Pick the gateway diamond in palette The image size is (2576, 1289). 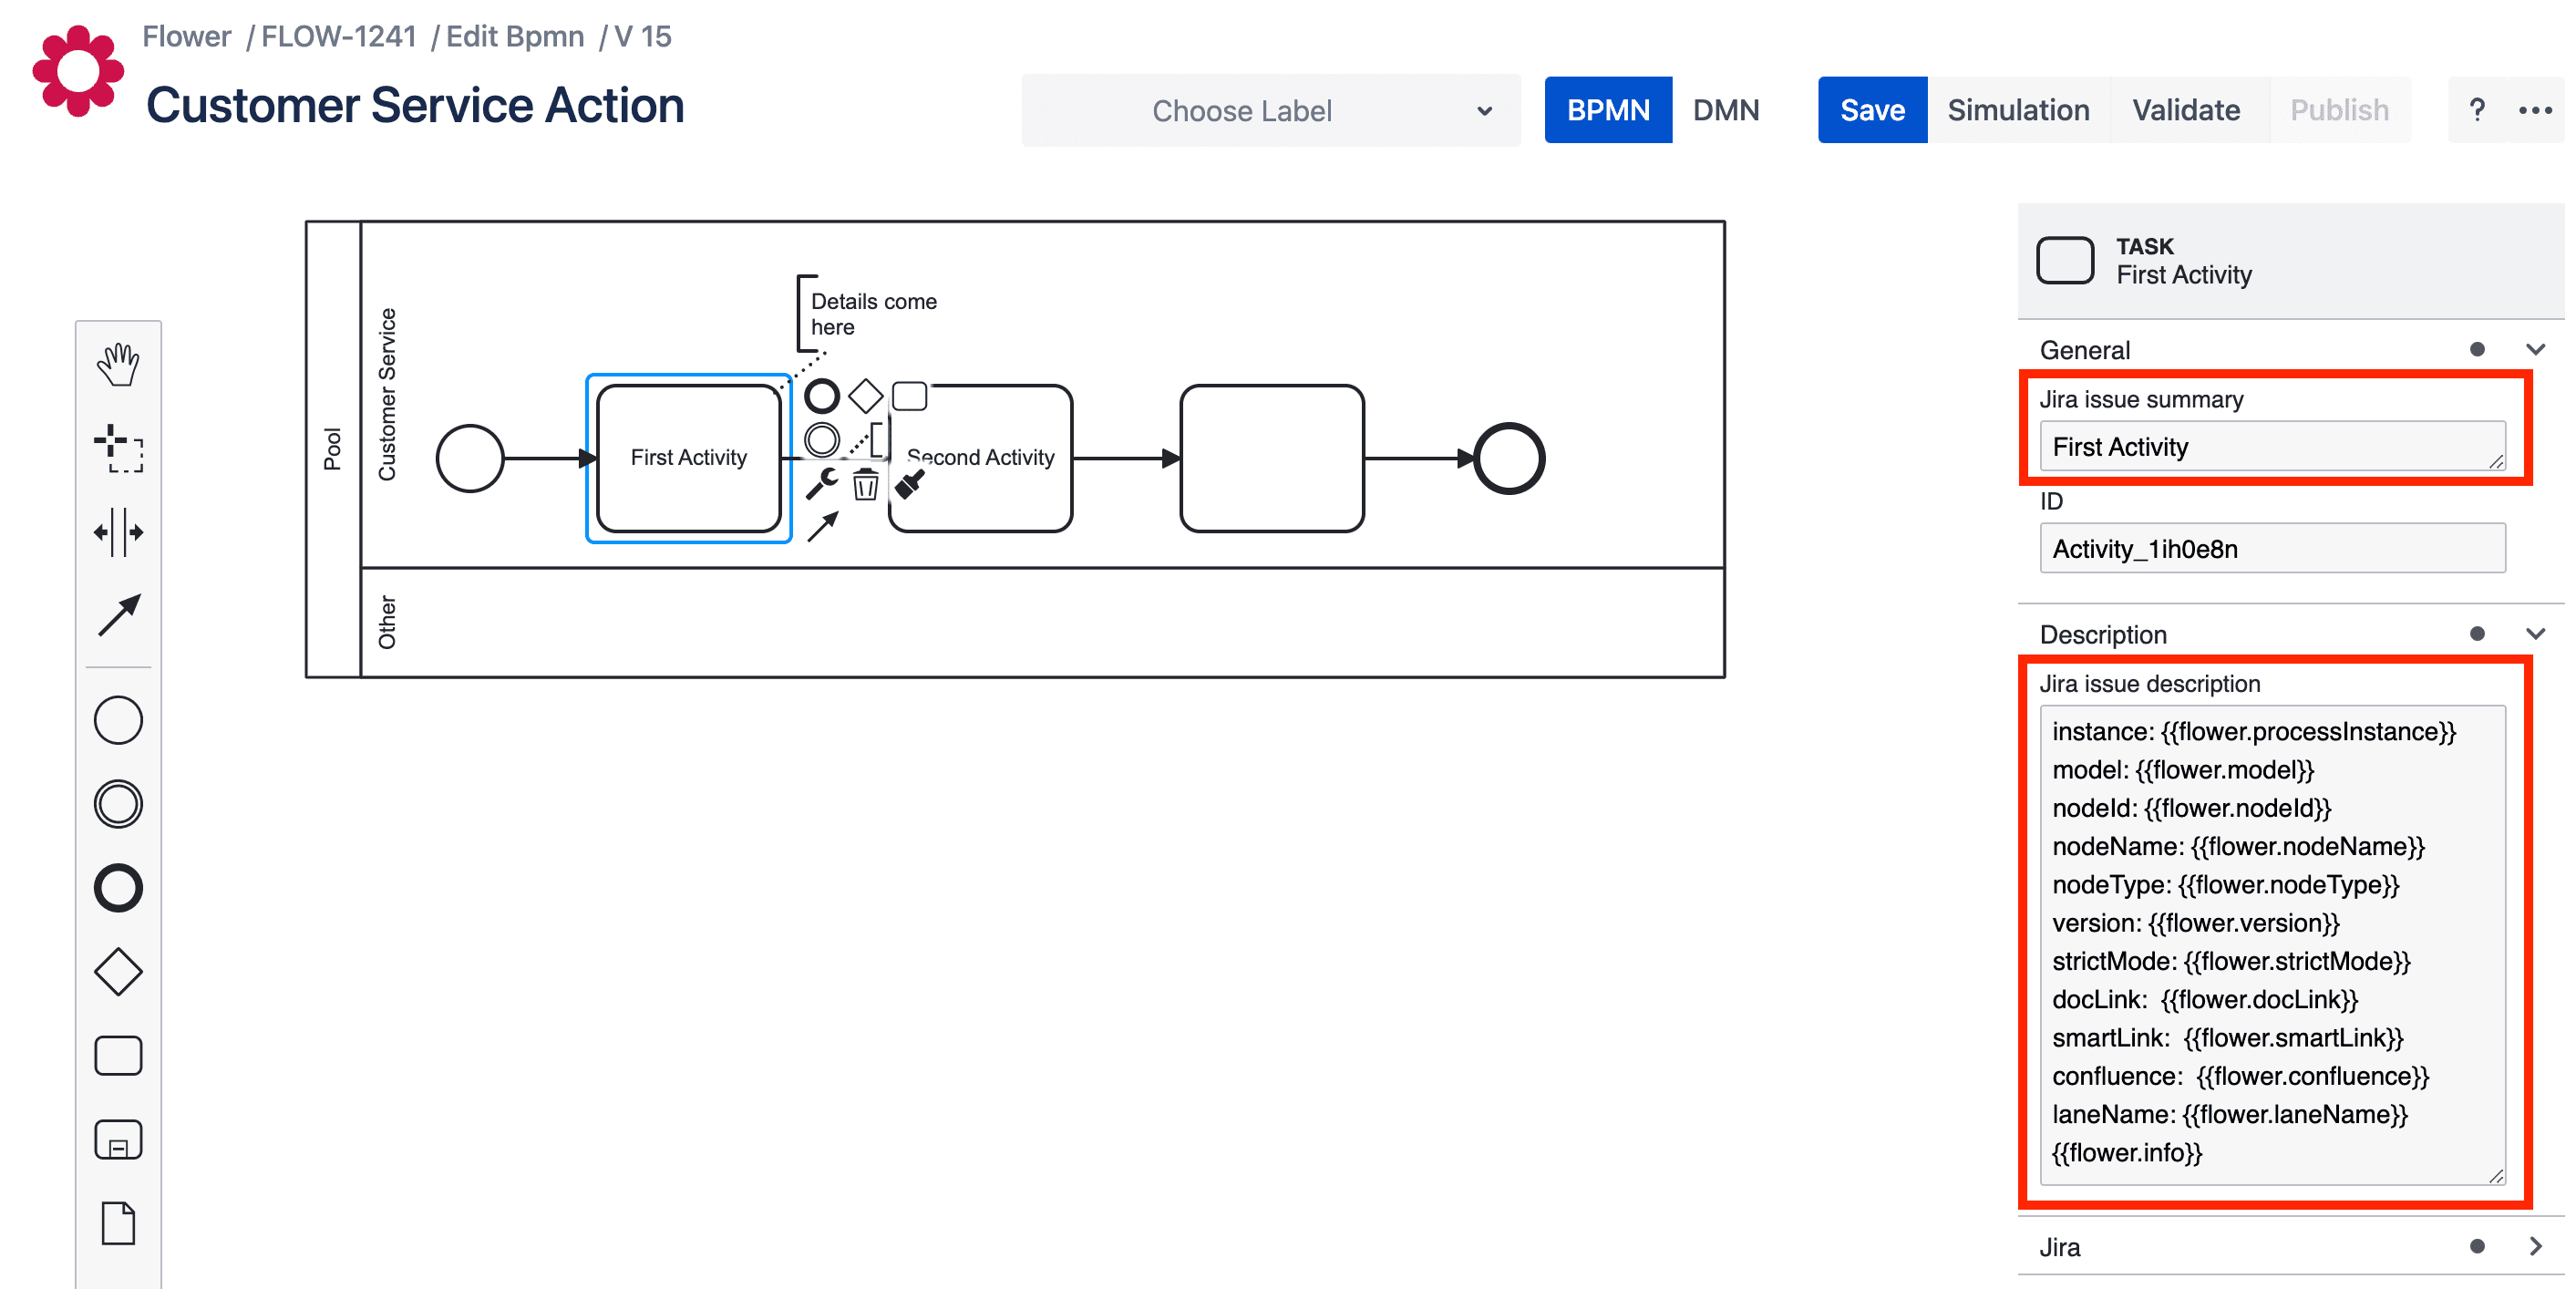click(x=118, y=971)
